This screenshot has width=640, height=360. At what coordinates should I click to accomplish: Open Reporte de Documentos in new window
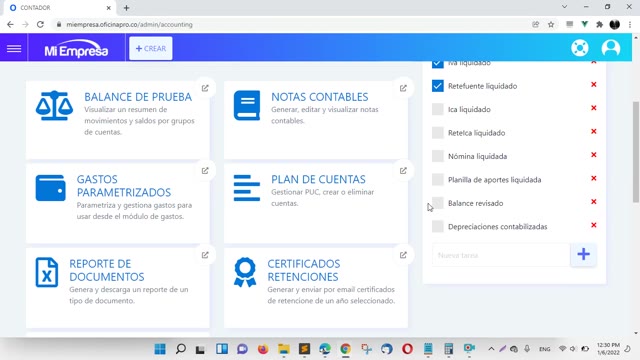[x=205, y=255]
